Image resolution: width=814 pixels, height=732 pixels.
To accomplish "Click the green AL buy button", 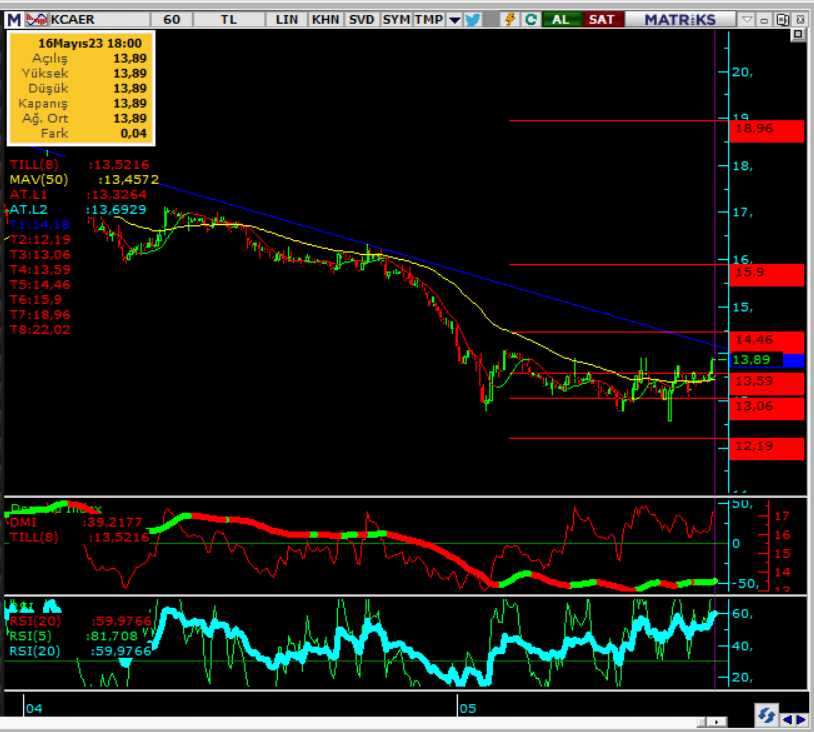I will coord(560,20).
